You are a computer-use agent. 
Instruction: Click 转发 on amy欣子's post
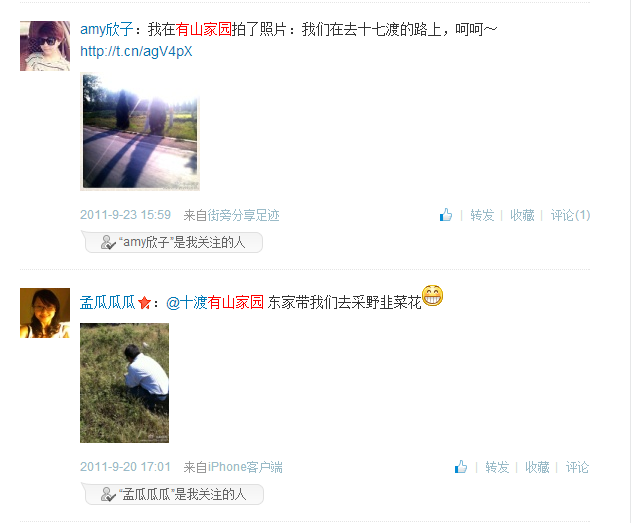click(x=482, y=215)
